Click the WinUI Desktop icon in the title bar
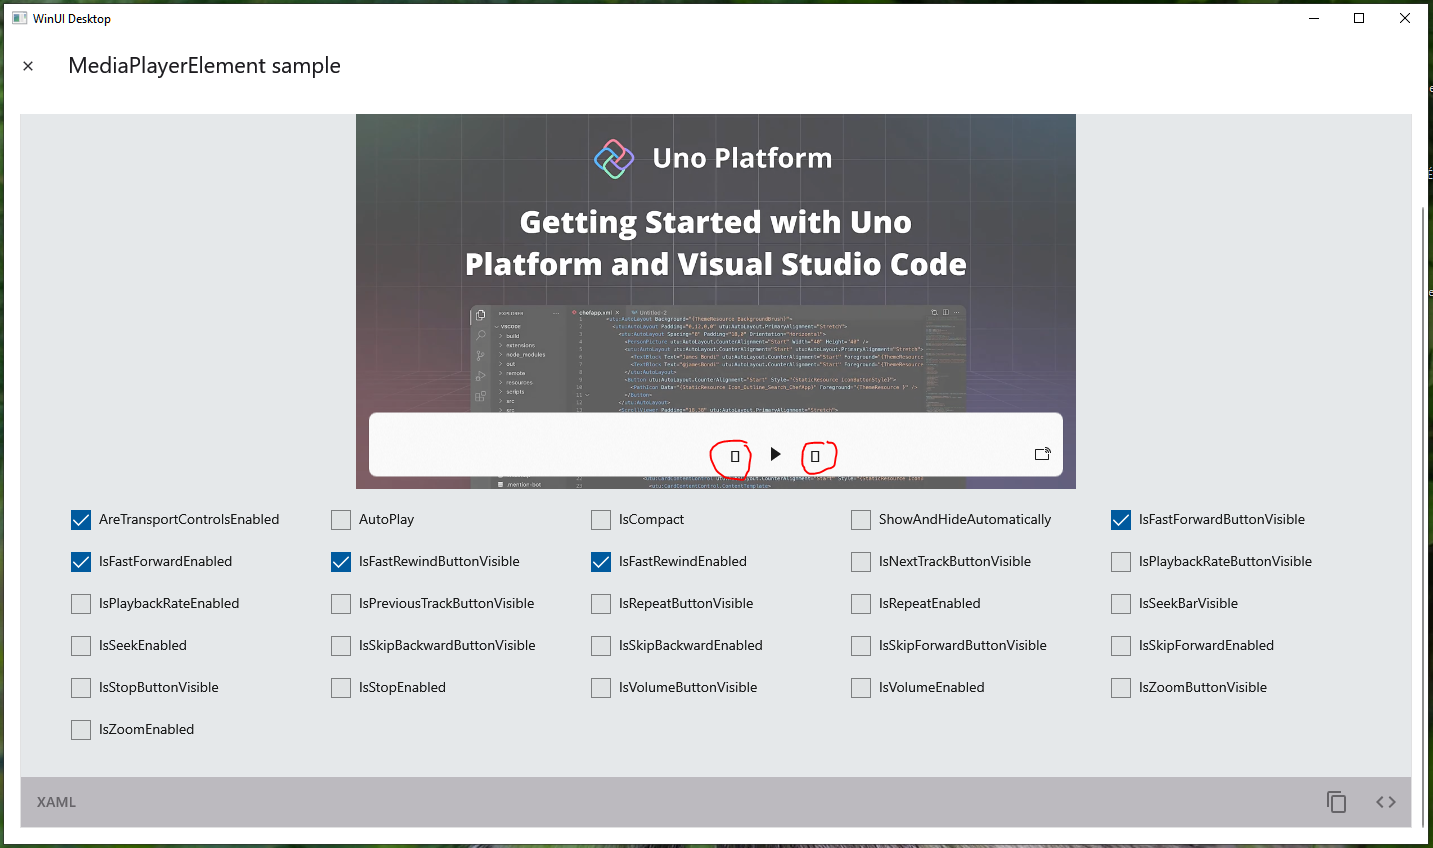 (18, 17)
